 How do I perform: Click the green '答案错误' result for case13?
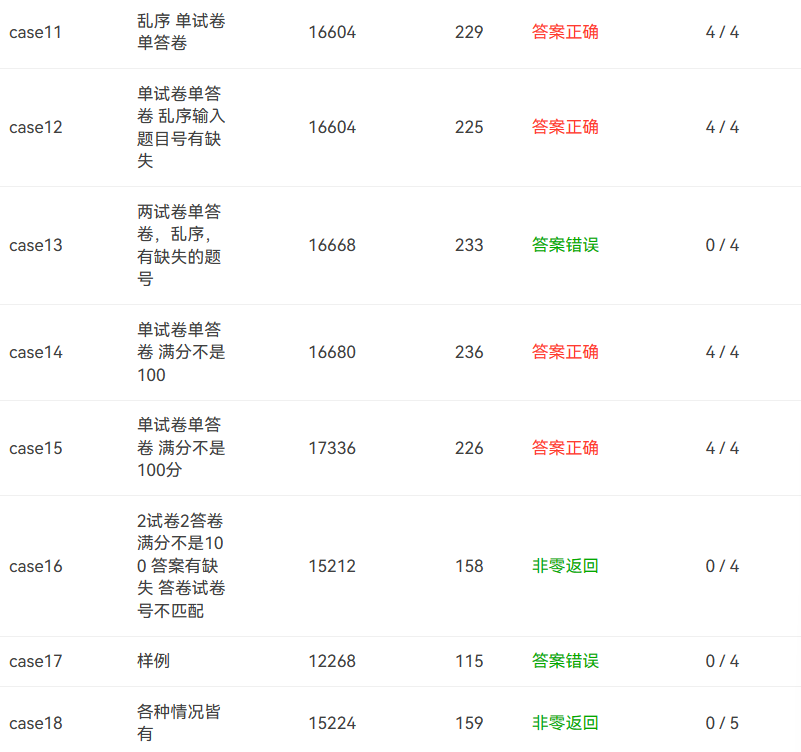pos(565,245)
